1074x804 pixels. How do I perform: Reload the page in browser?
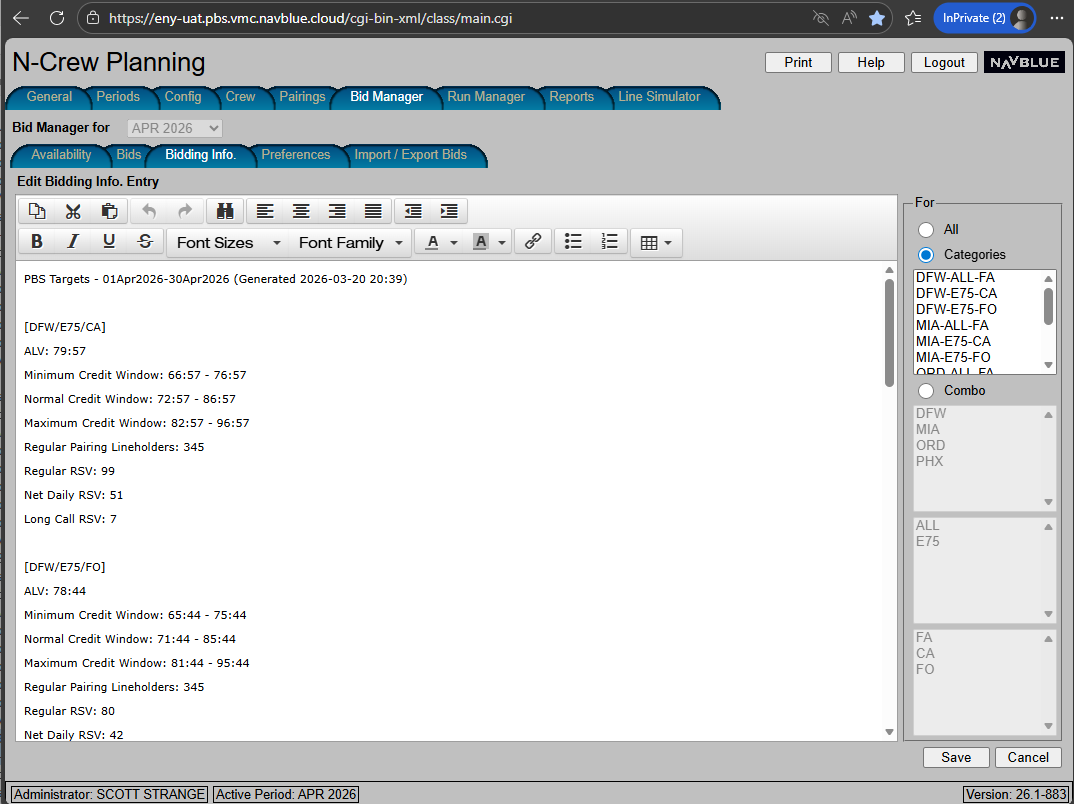[57, 18]
